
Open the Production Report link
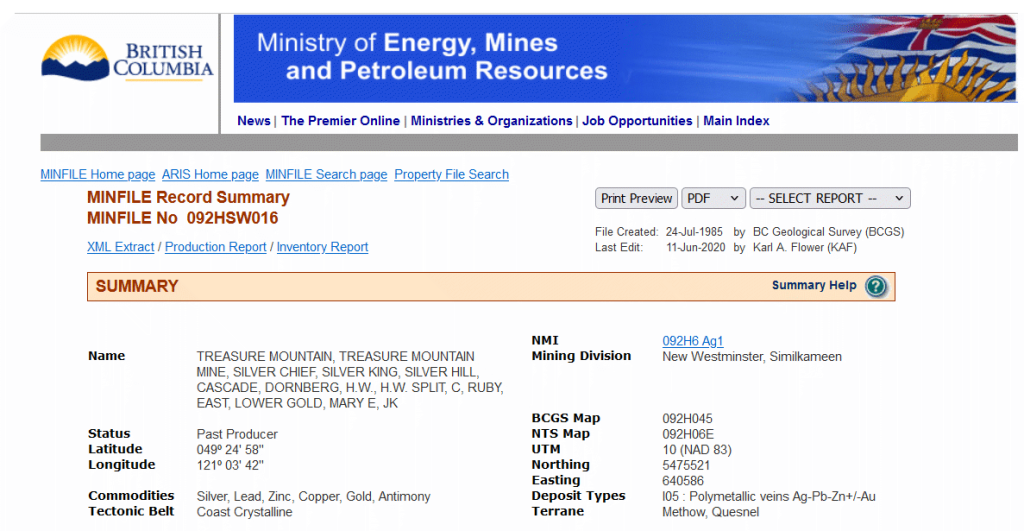216,247
